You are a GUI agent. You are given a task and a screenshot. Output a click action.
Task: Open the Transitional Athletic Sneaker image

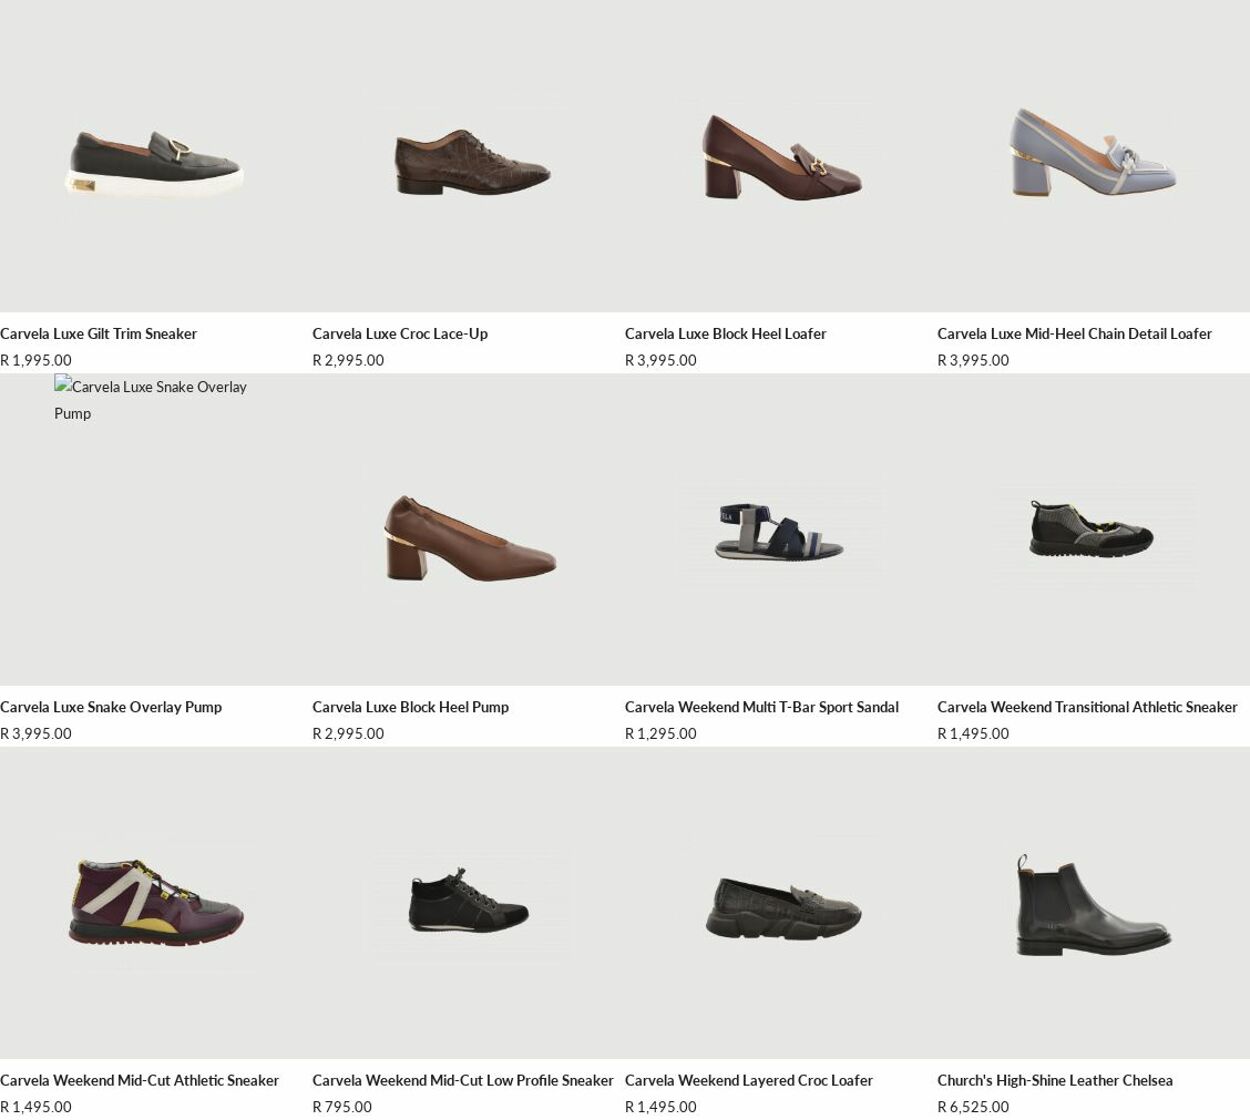[x=1093, y=529]
